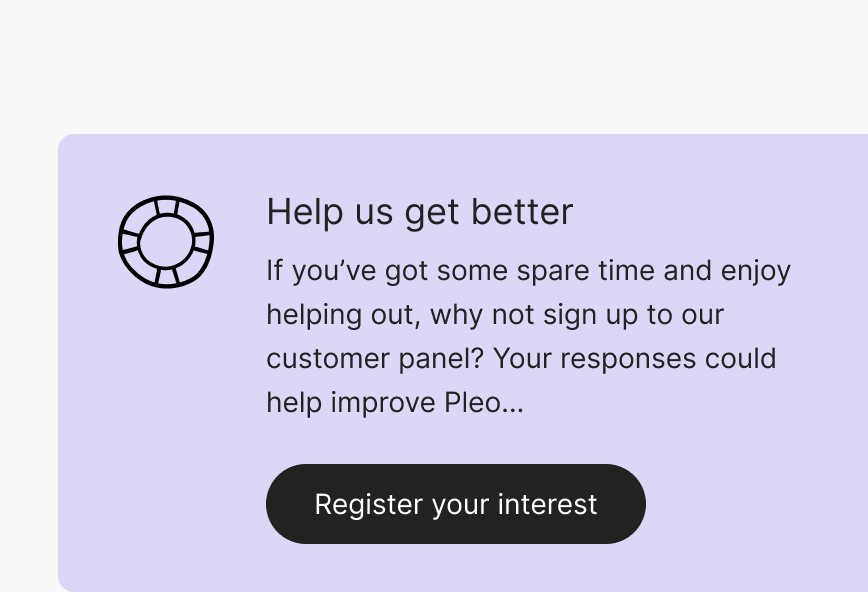Click the line "customer panel? Your responses could"
The image size is (868, 592).
520,359
